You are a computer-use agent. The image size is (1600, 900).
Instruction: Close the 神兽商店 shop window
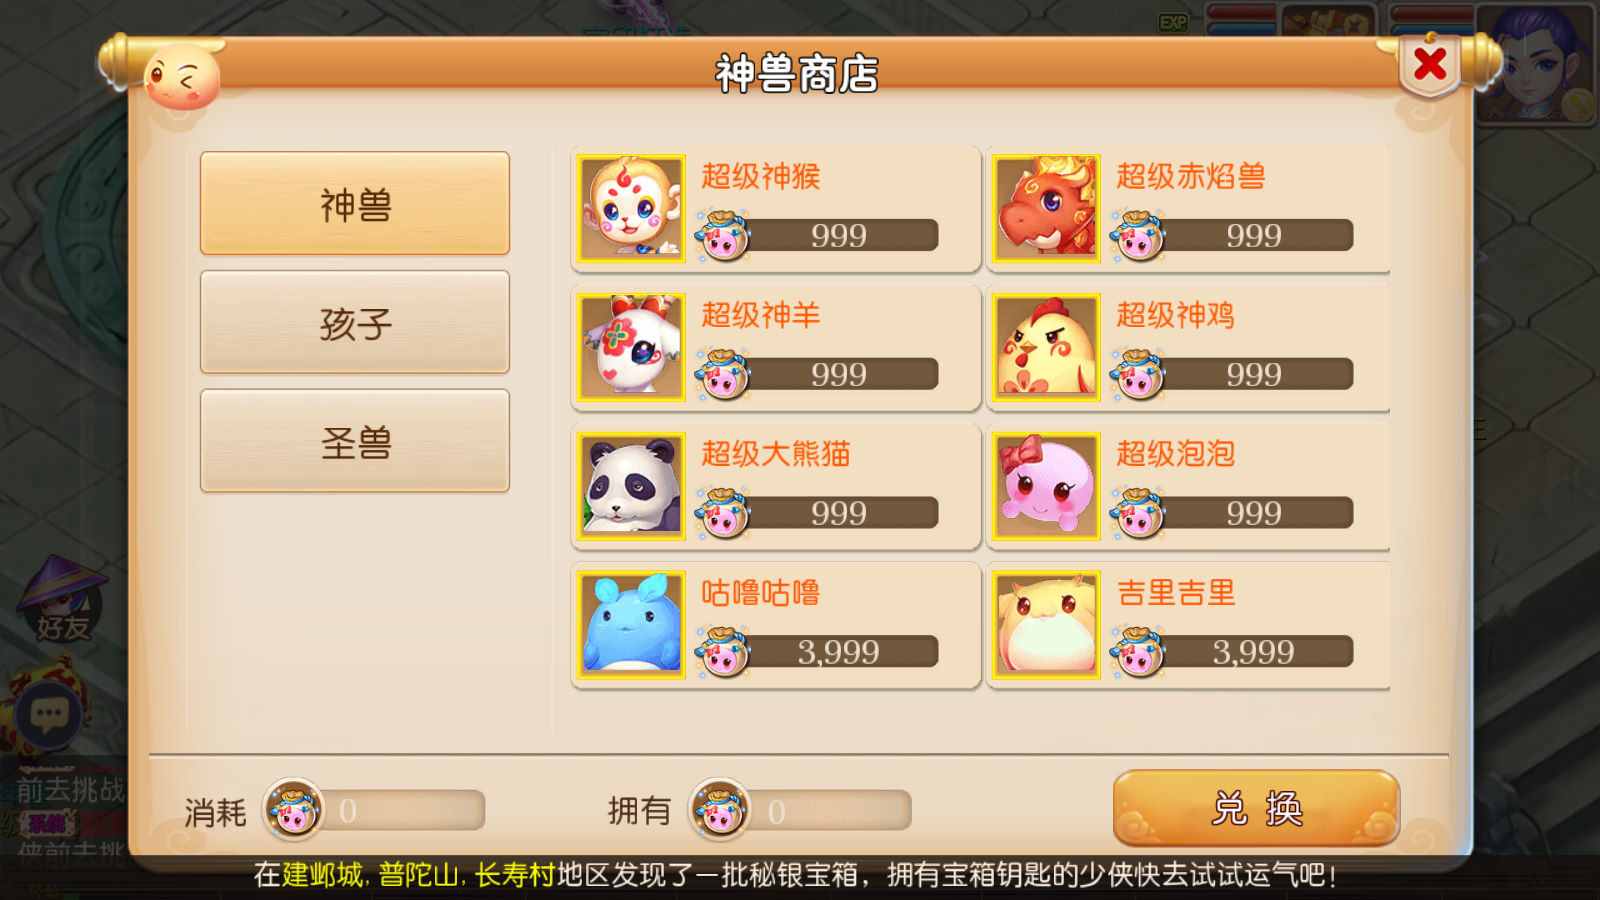click(x=1430, y=65)
